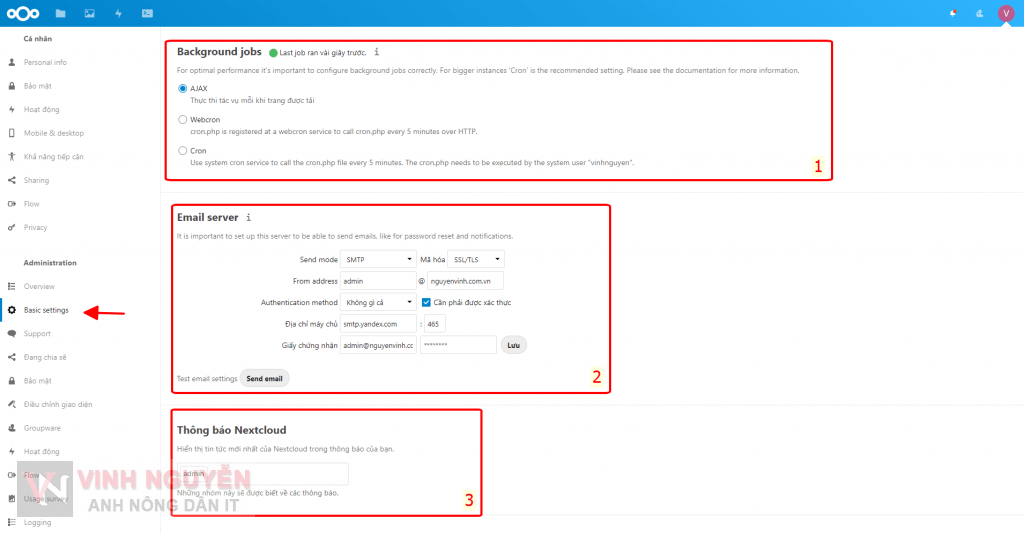Open the notifications bell icon
This screenshot has width=1024, height=534.
click(952, 13)
